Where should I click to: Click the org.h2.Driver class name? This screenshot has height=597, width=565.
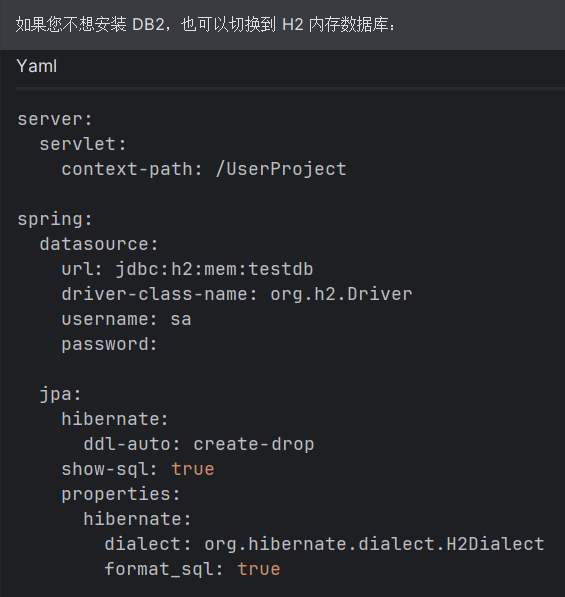coord(341,294)
